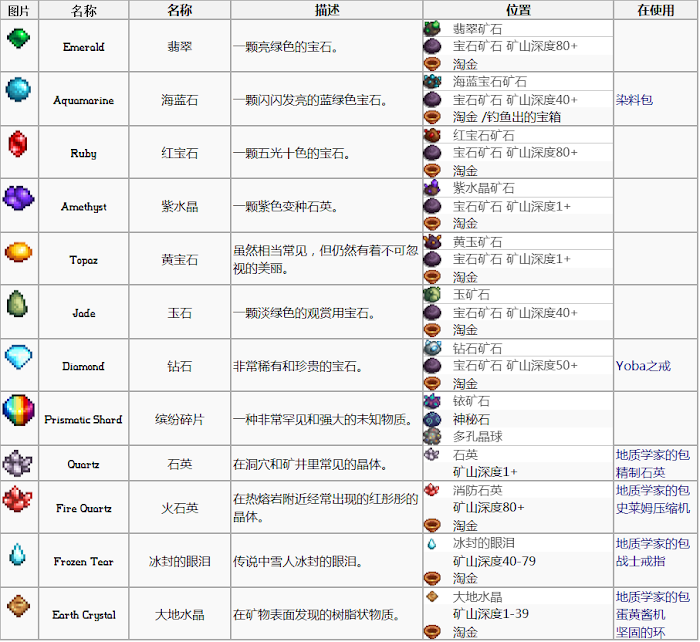Click the small Fire Quartz icon beside 消防石英
This screenshot has height=642, width=700.
432,490
